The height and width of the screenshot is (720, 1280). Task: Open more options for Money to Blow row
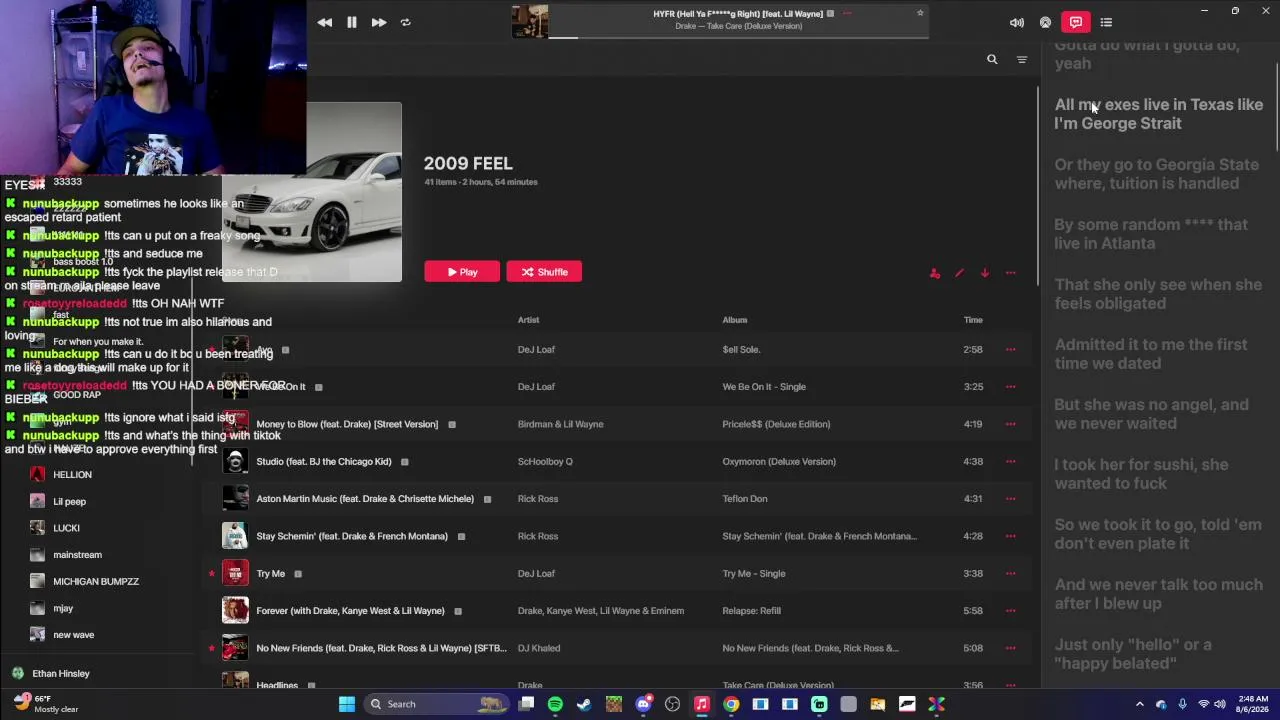pyautogui.click(x=1011, y=424)
